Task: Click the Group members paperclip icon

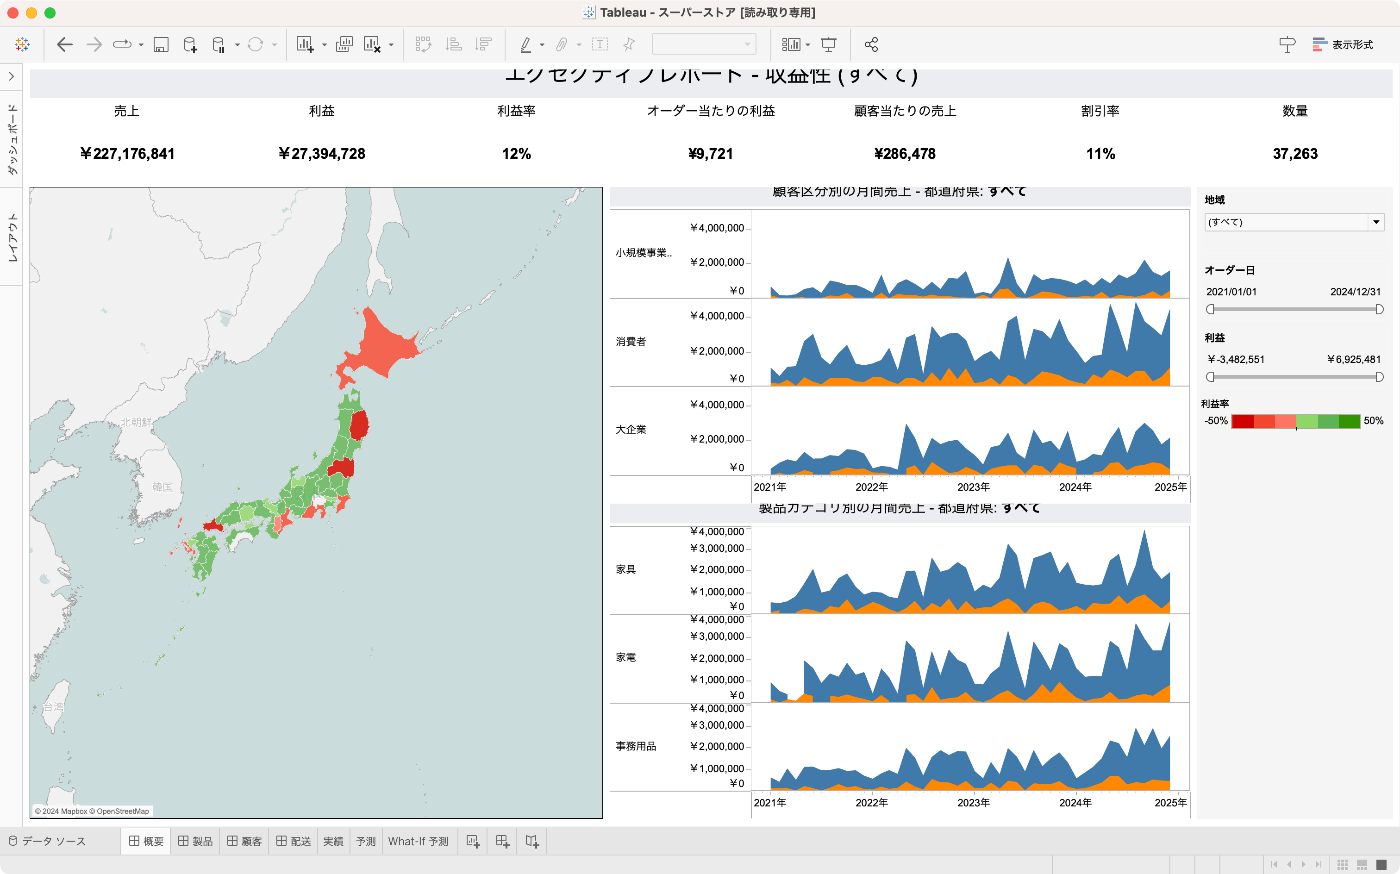Action: pyautogui.click(x=562, y=44)
